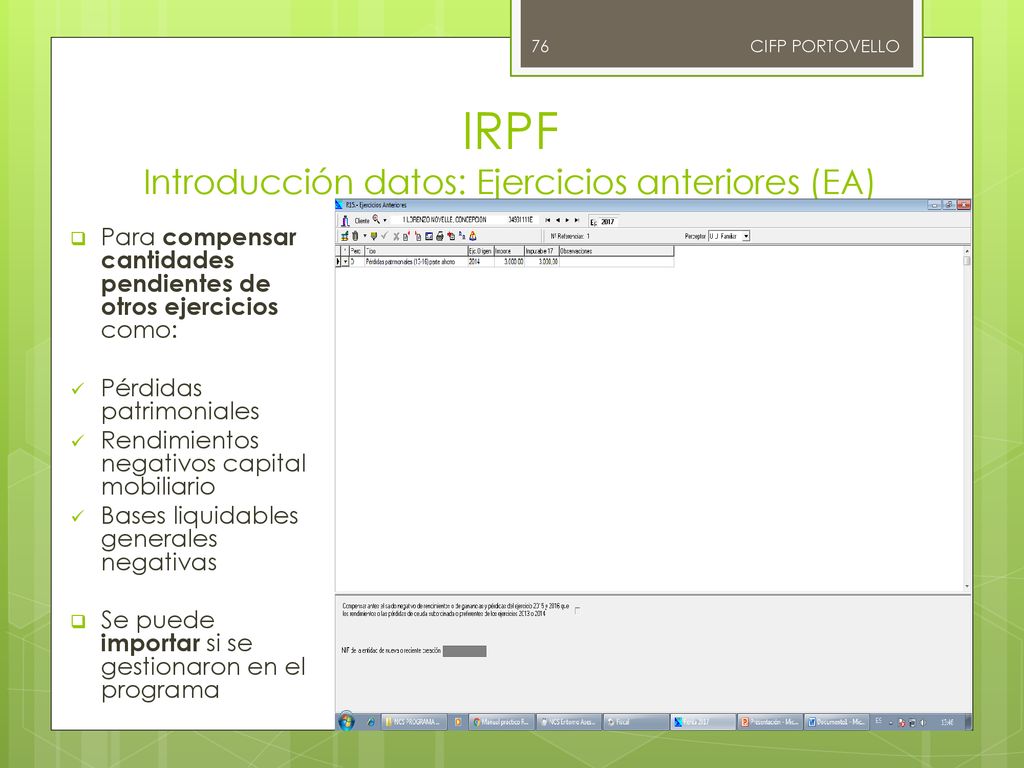This screenshot has width=1024, height=768.
Task: Click the blue form toolbar icon
Action: tap(429, 236)
